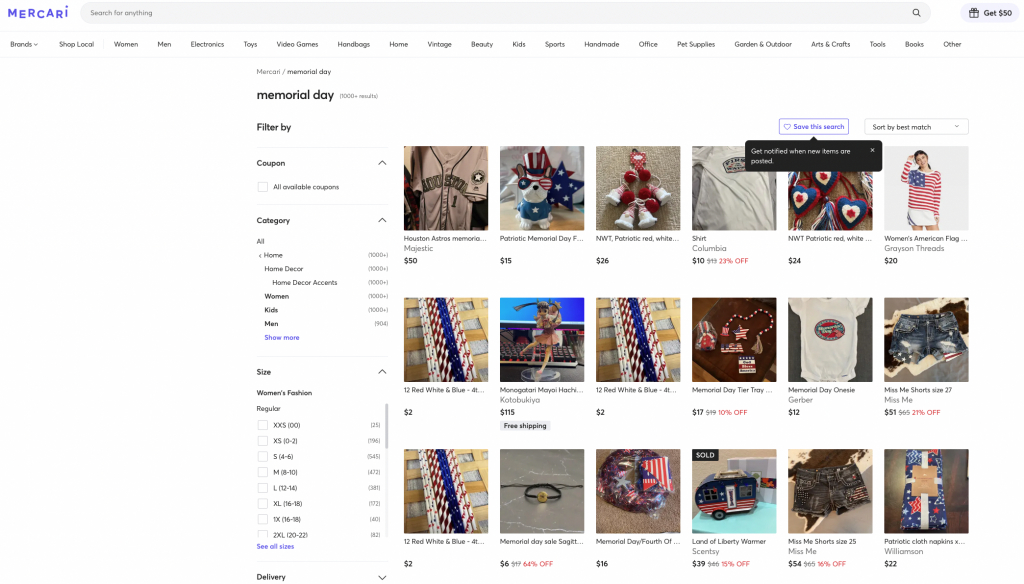Open the Handmade category
The width and height of the screenshot is (1024, 584).
601,44
